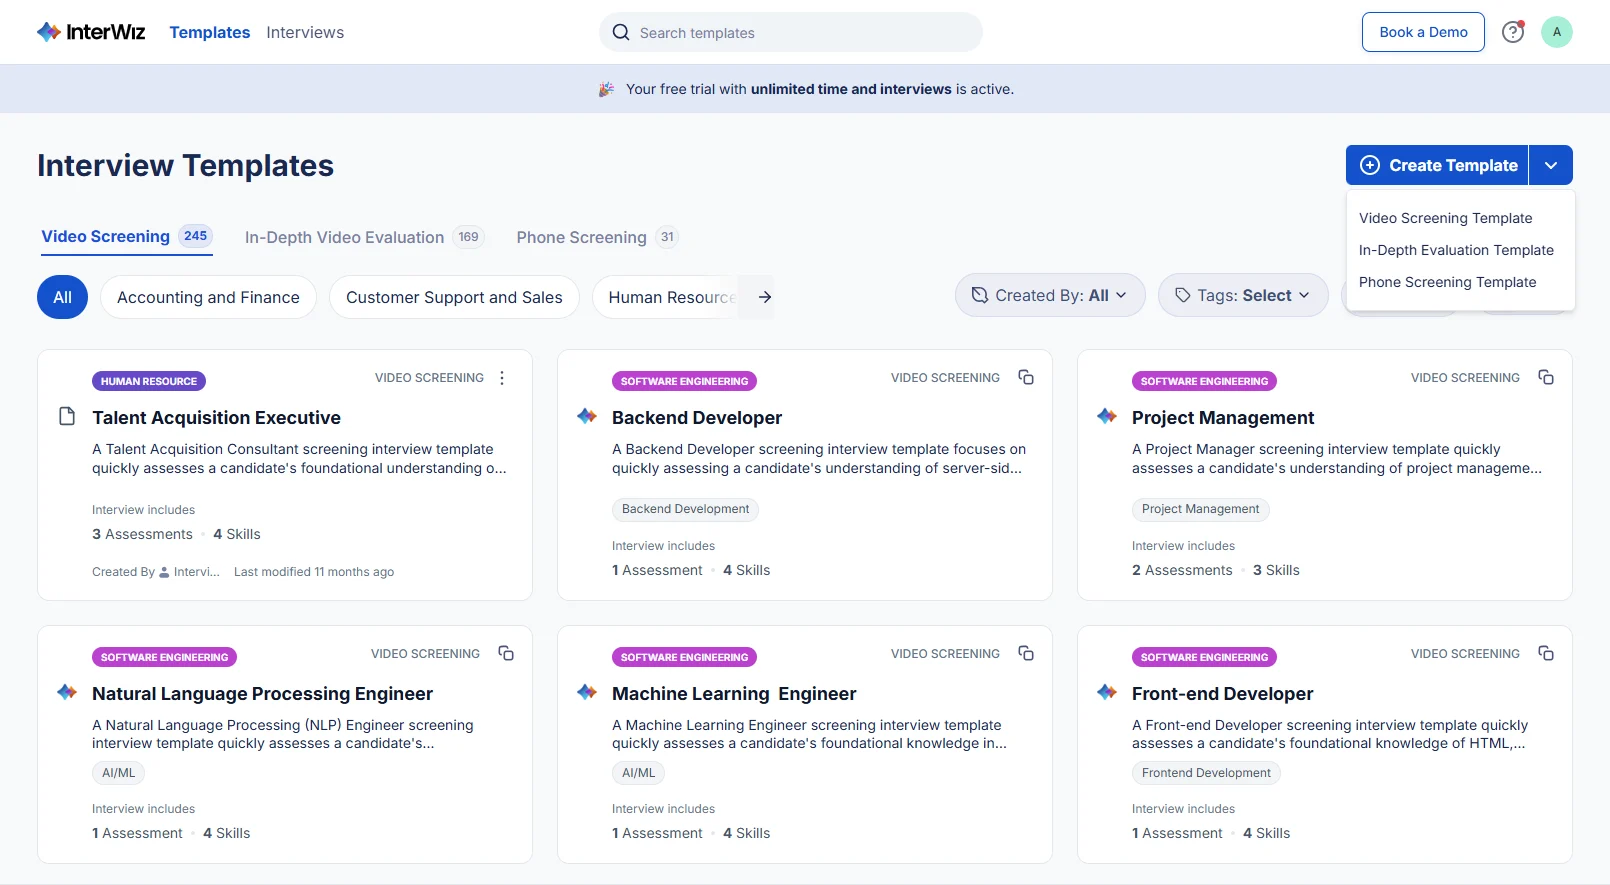Click the plus icon in Create Template
The image size is (1610, 885).
tap(1370, 165)
